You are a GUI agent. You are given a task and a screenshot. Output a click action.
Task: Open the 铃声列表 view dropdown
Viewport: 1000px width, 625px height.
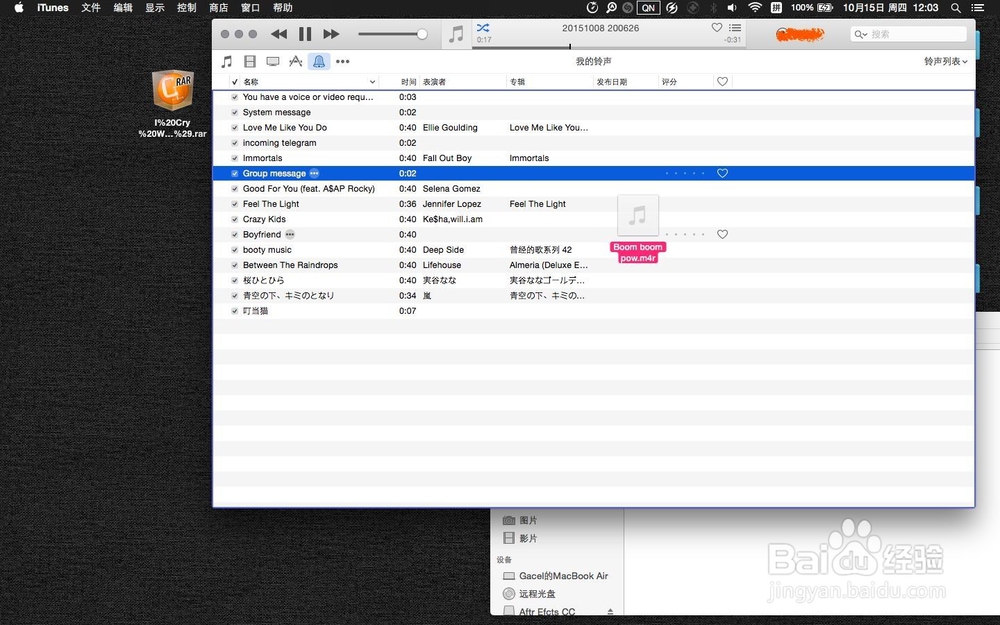946,62
